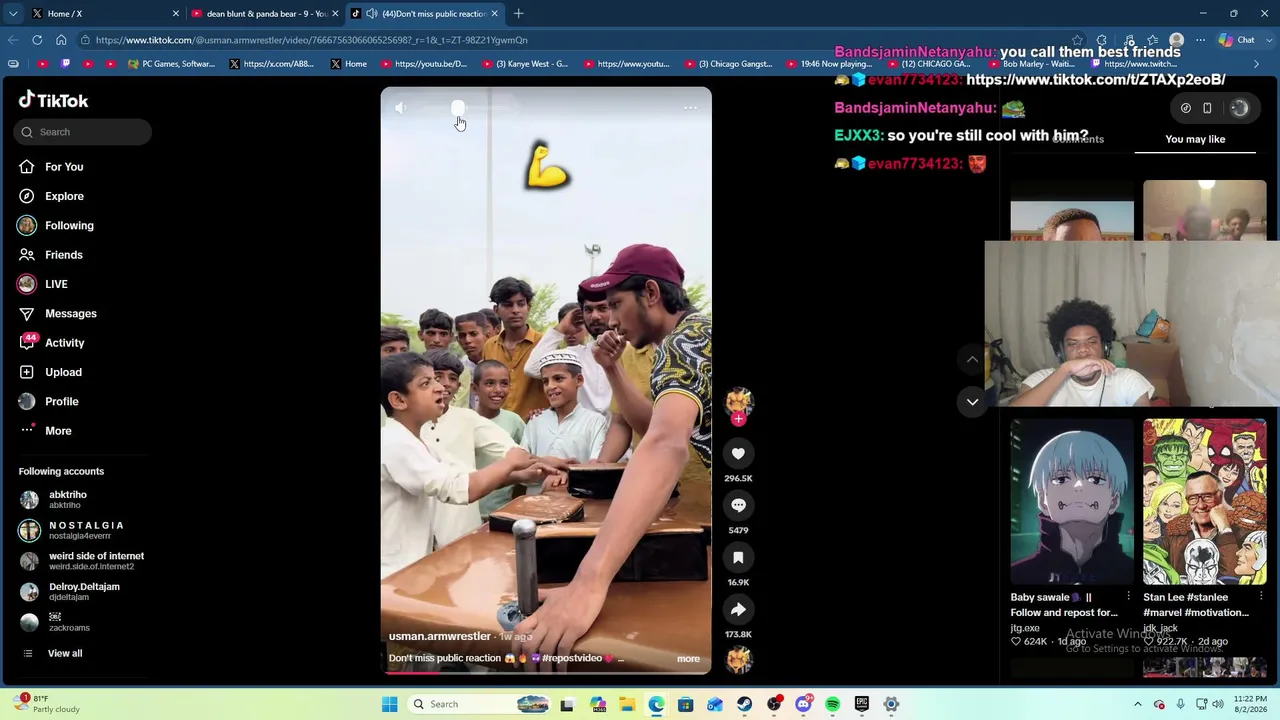Screen dimensions: 1280x720
Task: Open the Windows Start menu
Action: (x=389, y=705)
